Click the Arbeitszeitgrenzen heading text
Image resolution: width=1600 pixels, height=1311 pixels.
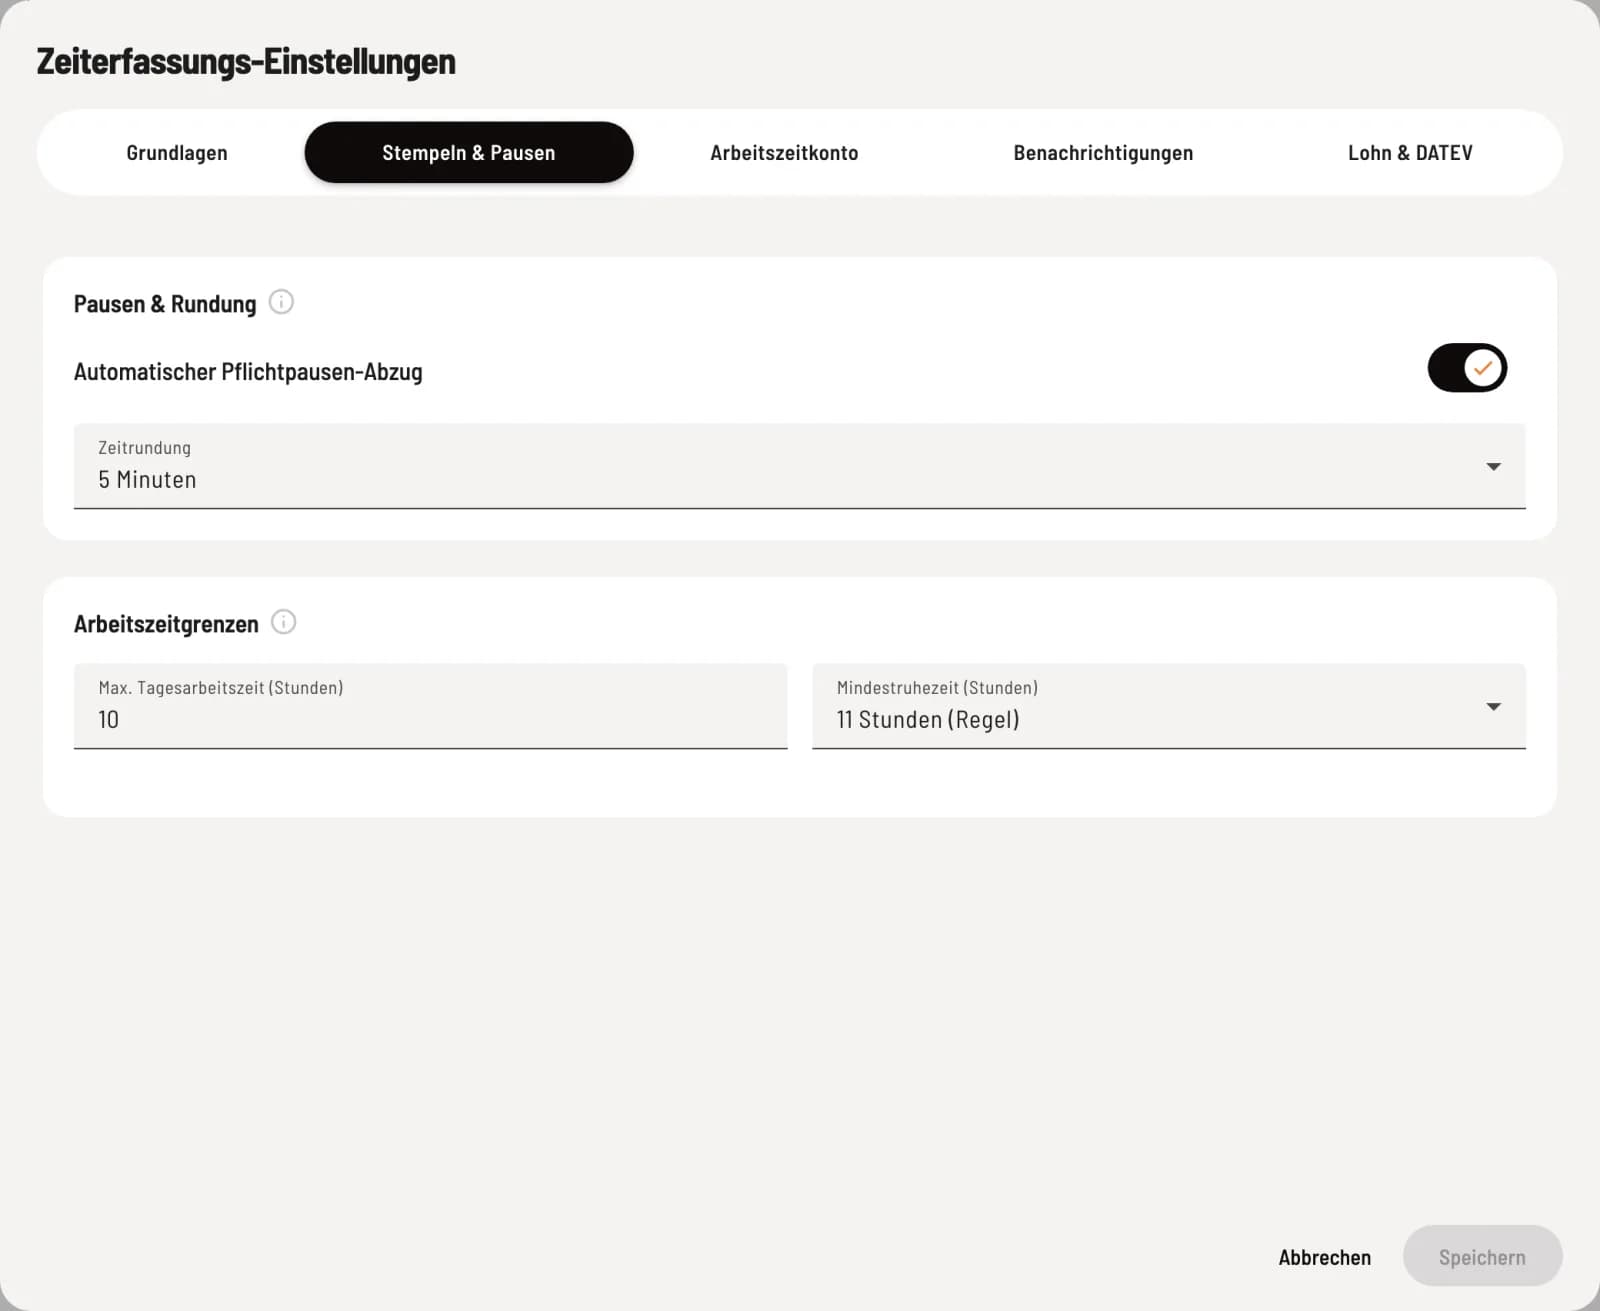(x=166, y=624)
